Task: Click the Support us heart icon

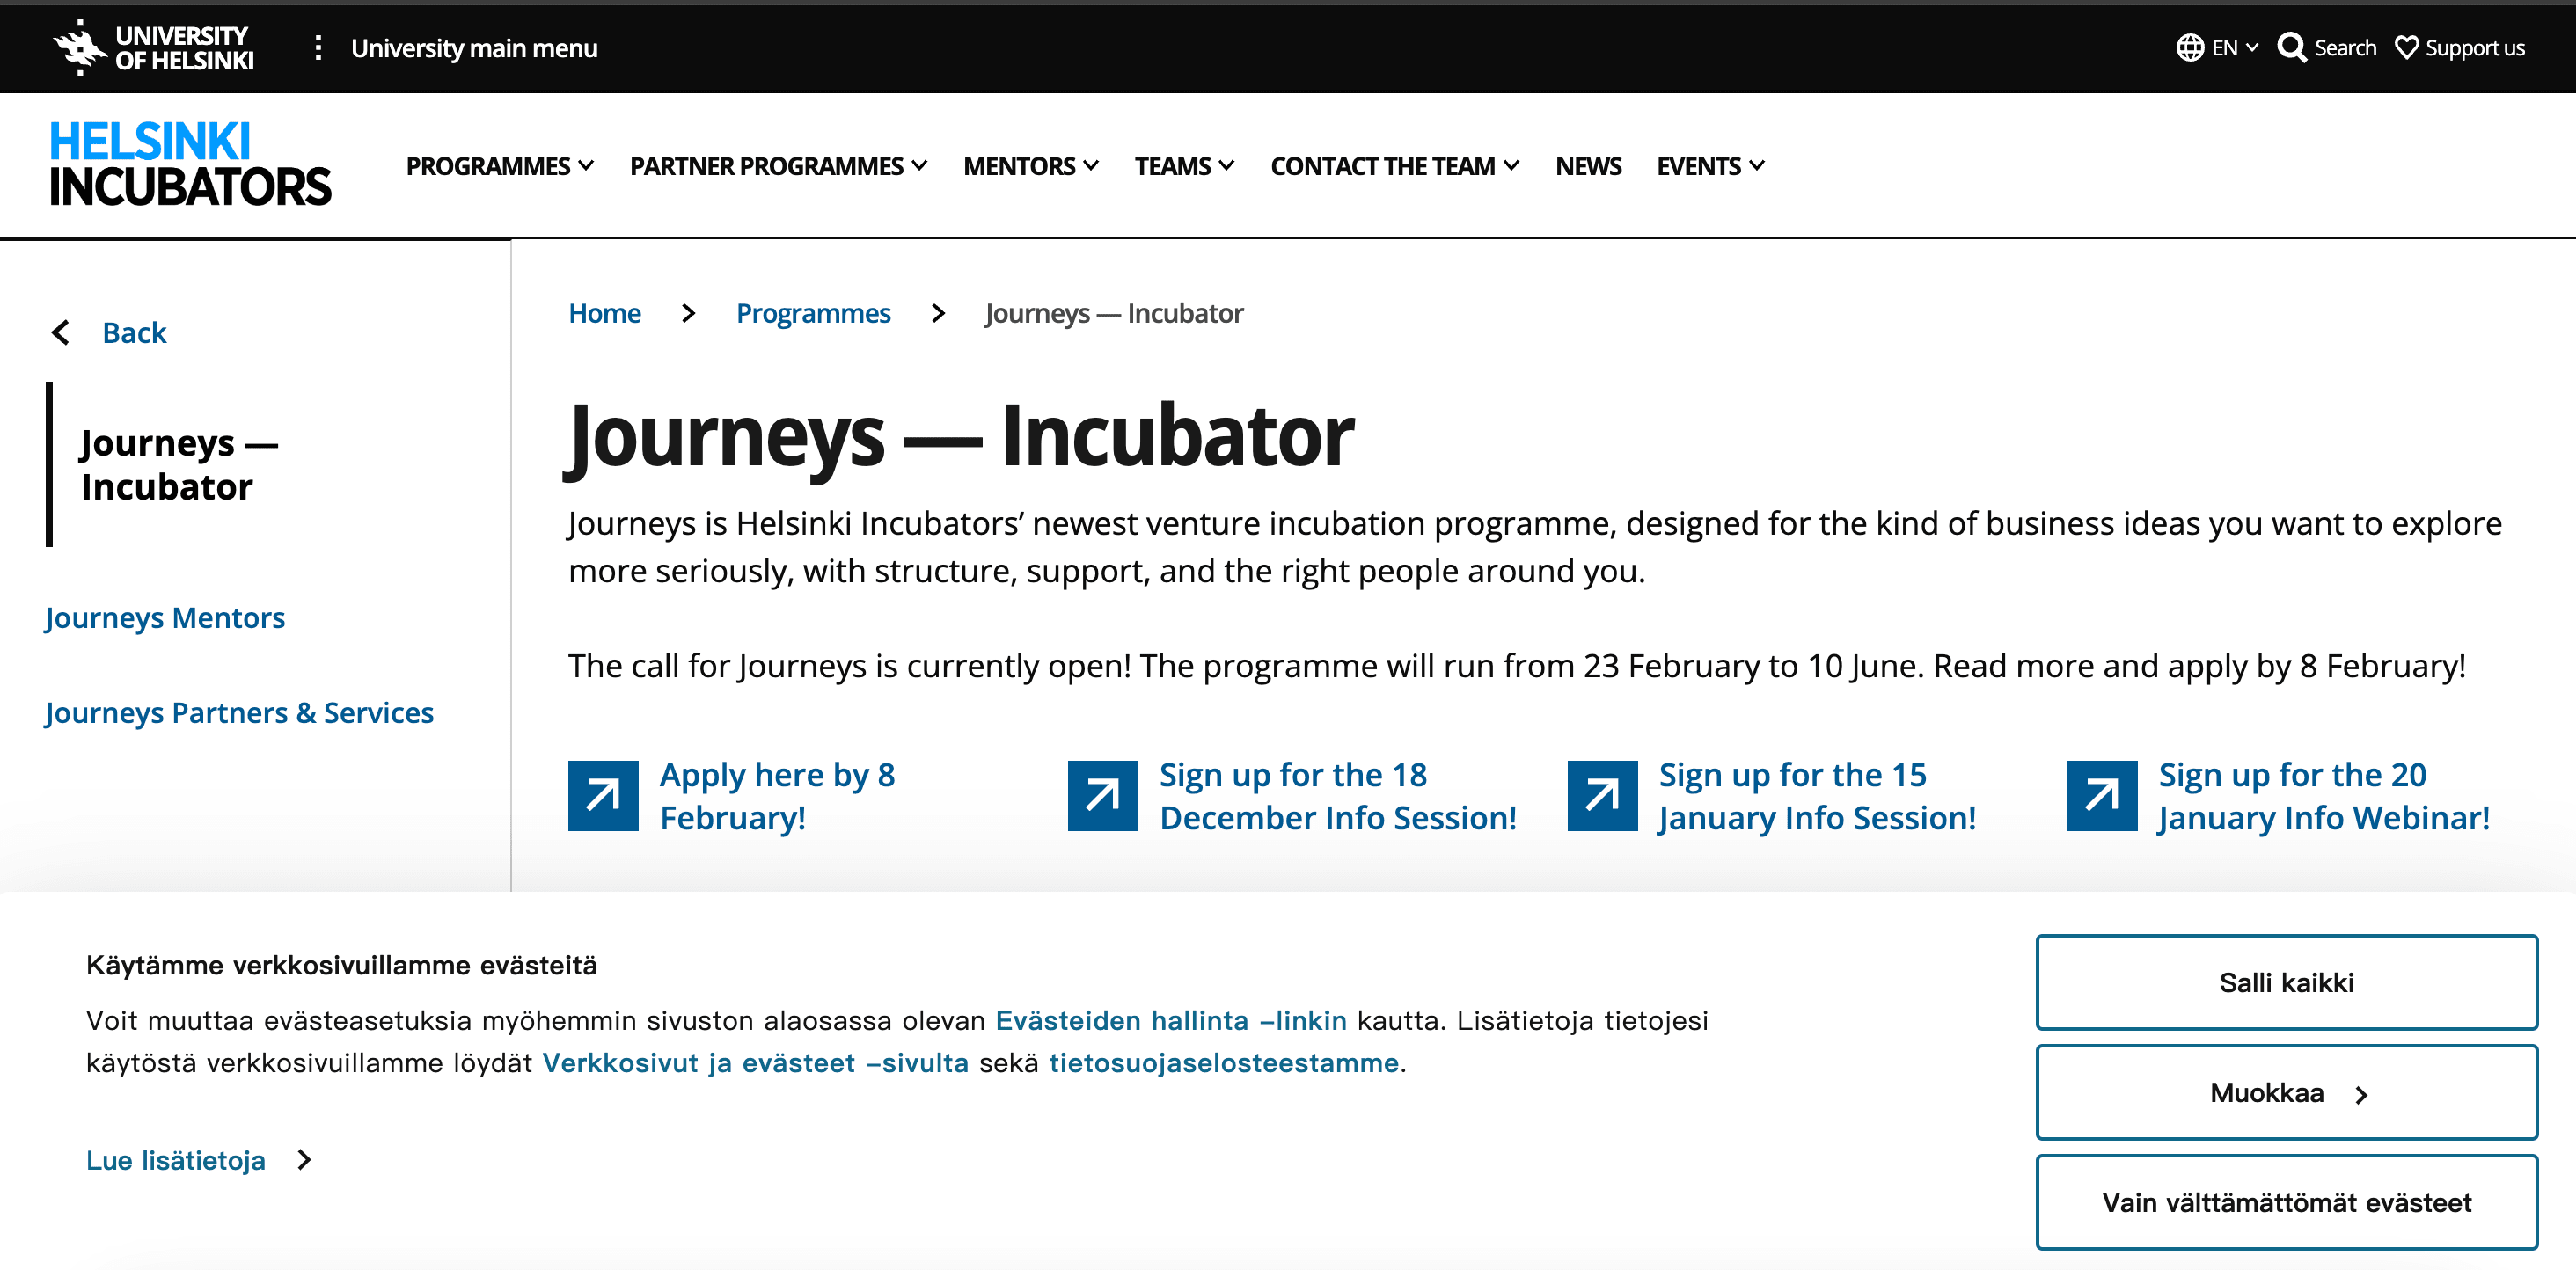Action: (2407, 47)
